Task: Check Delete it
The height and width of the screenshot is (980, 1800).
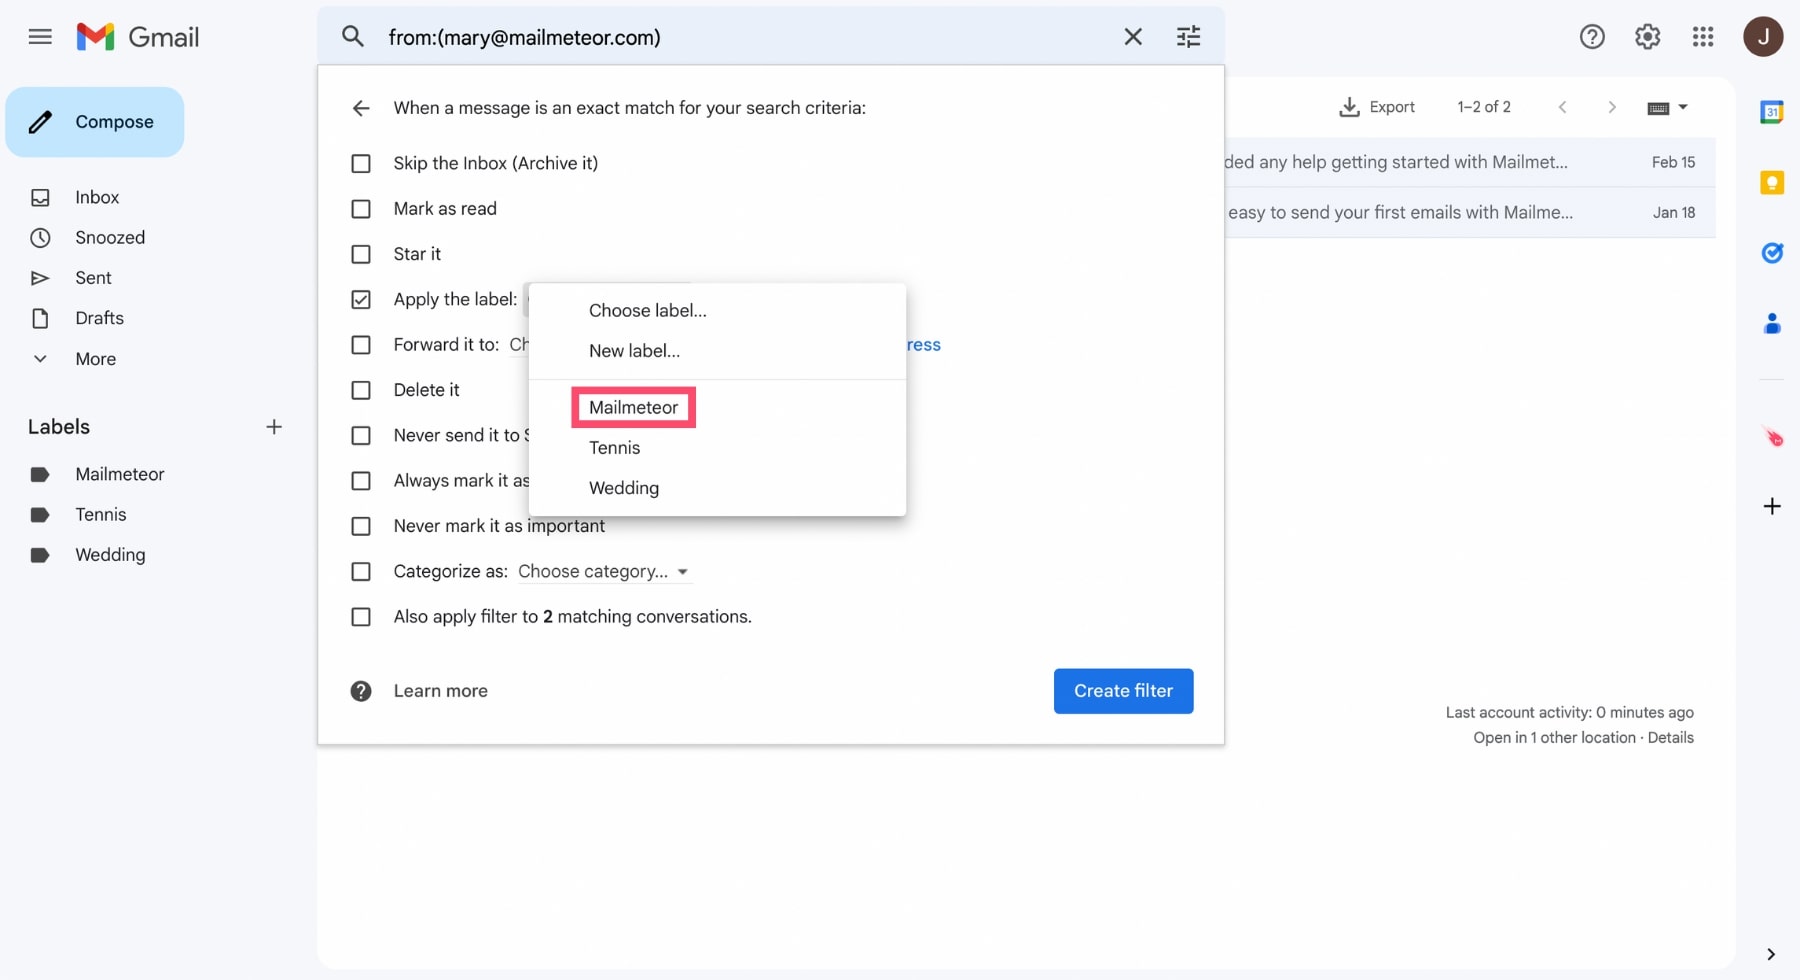Action: (361, 390)
